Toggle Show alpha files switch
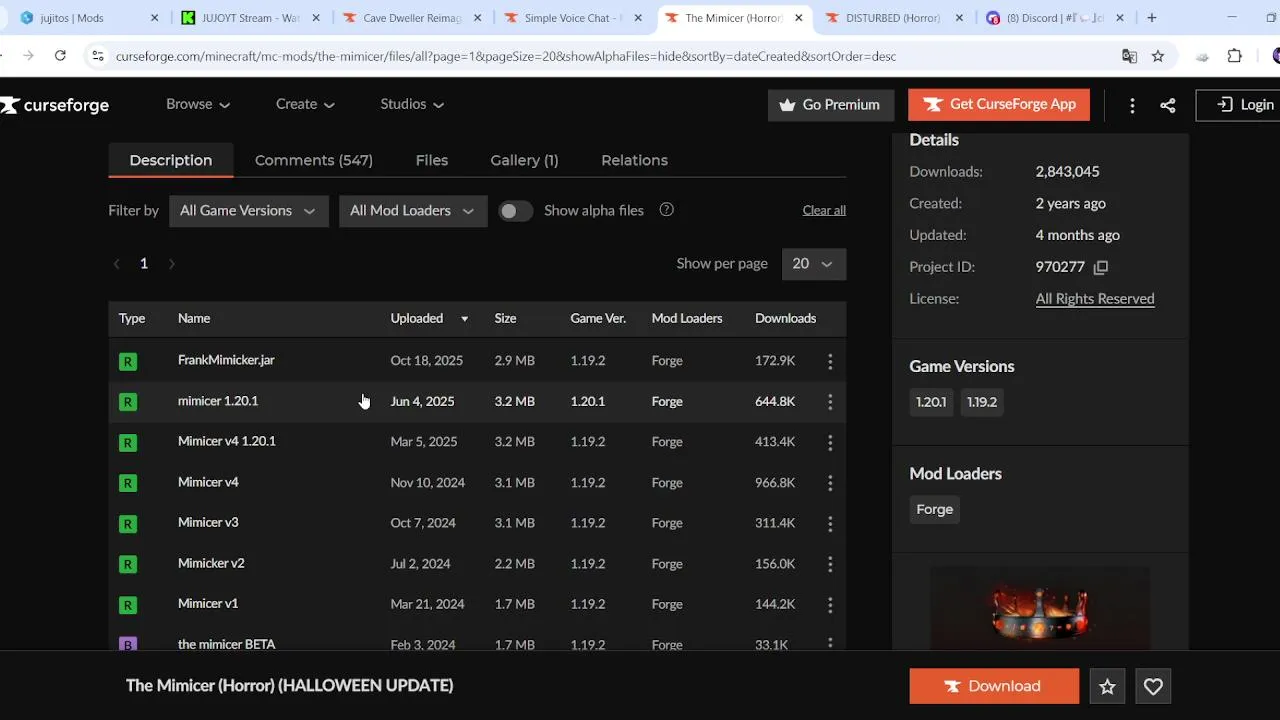 pos(516,211)
